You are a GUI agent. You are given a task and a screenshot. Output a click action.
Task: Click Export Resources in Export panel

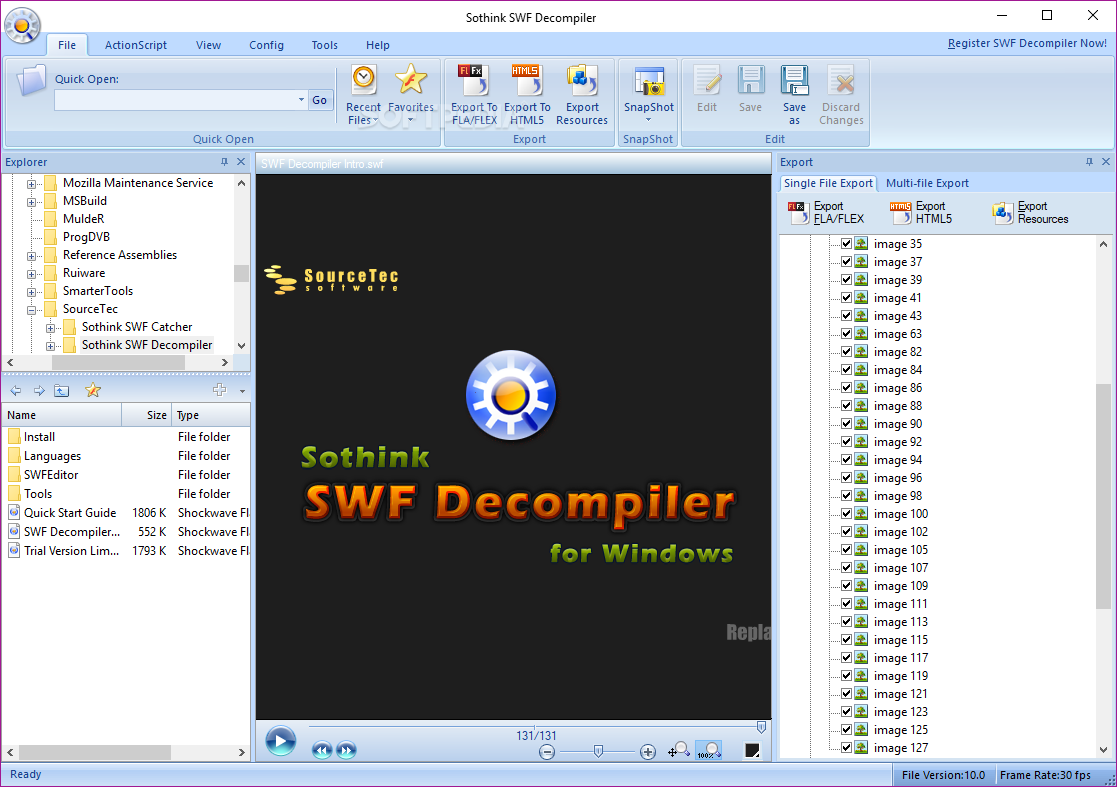point(1031,212)
